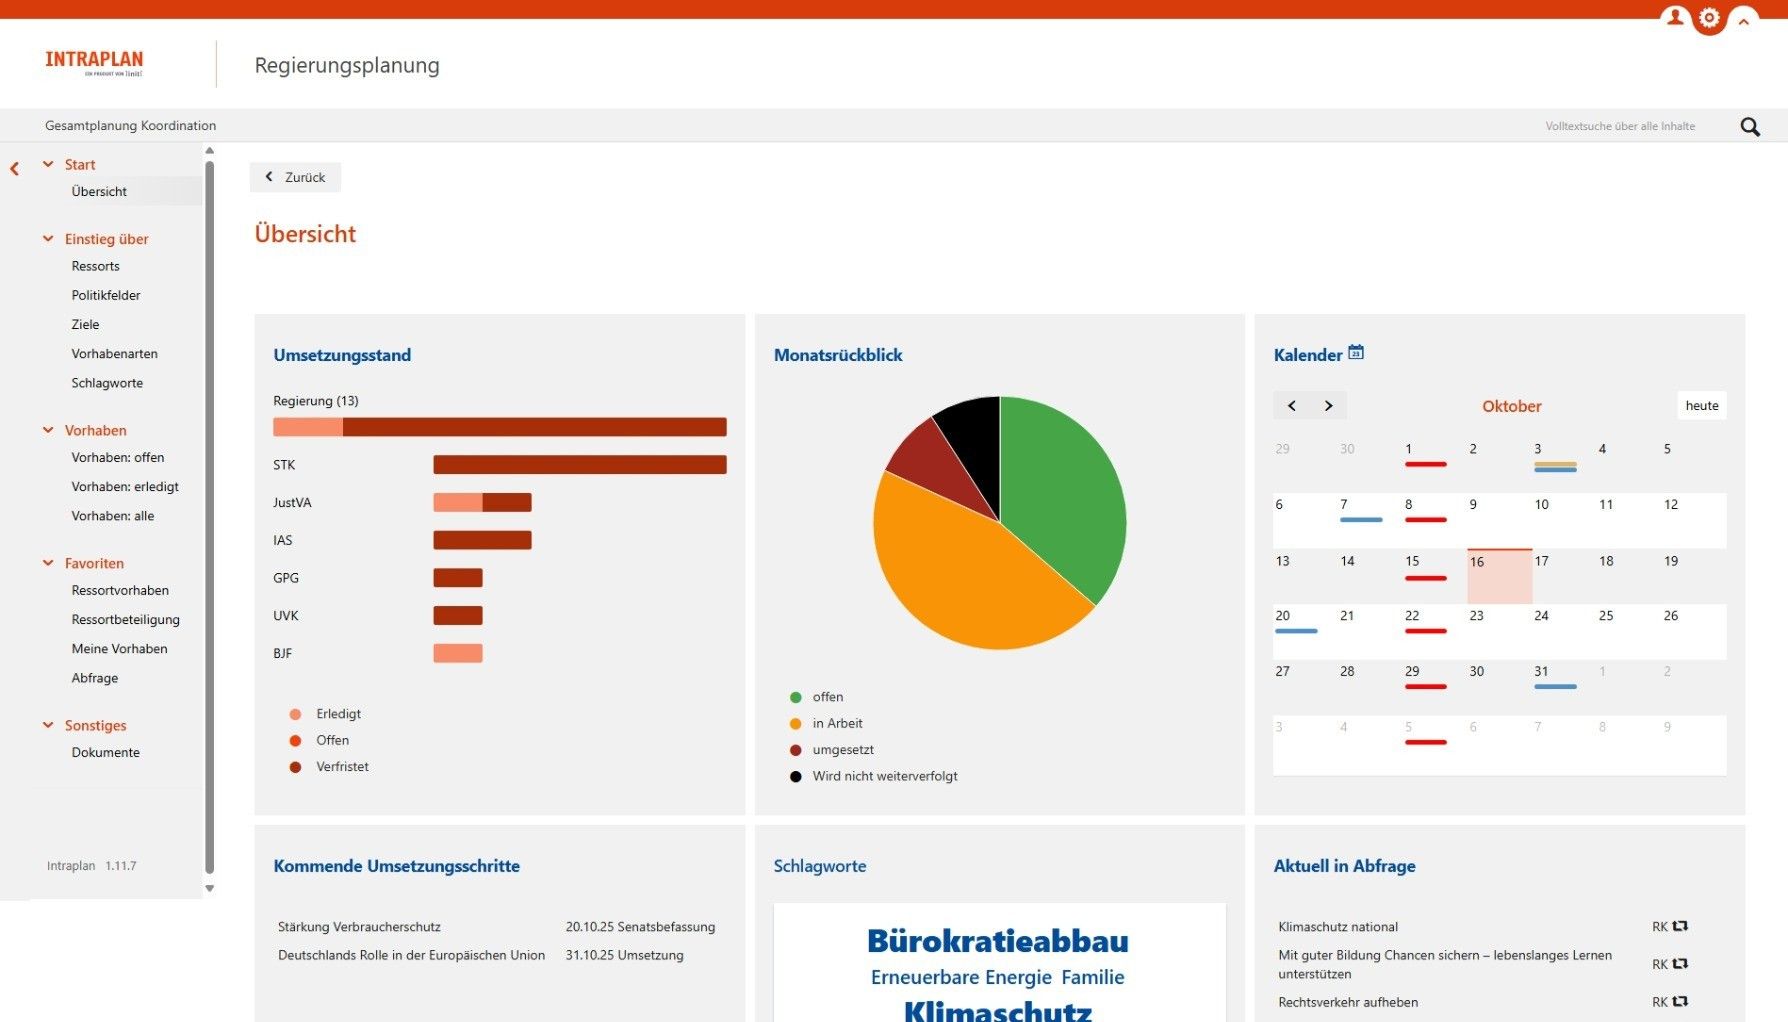The height and width of the screenshot is (1022, 1788).
Task: Collapse the left sidebar with red arrow
Action: pos(15,169)
